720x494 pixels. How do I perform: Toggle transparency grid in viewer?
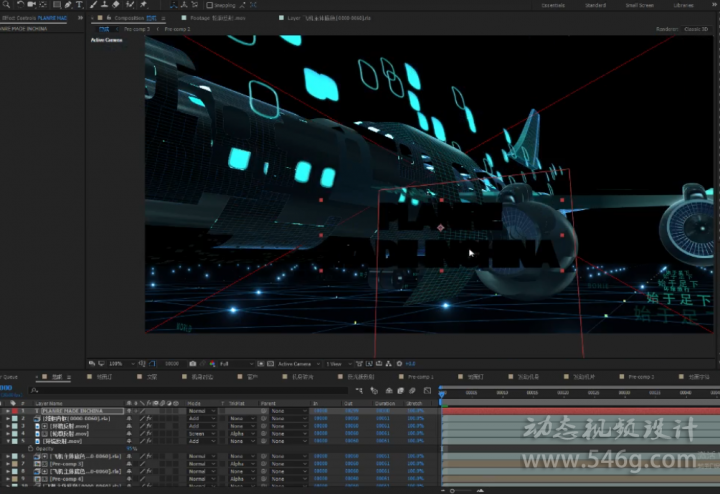coord(270,364)
